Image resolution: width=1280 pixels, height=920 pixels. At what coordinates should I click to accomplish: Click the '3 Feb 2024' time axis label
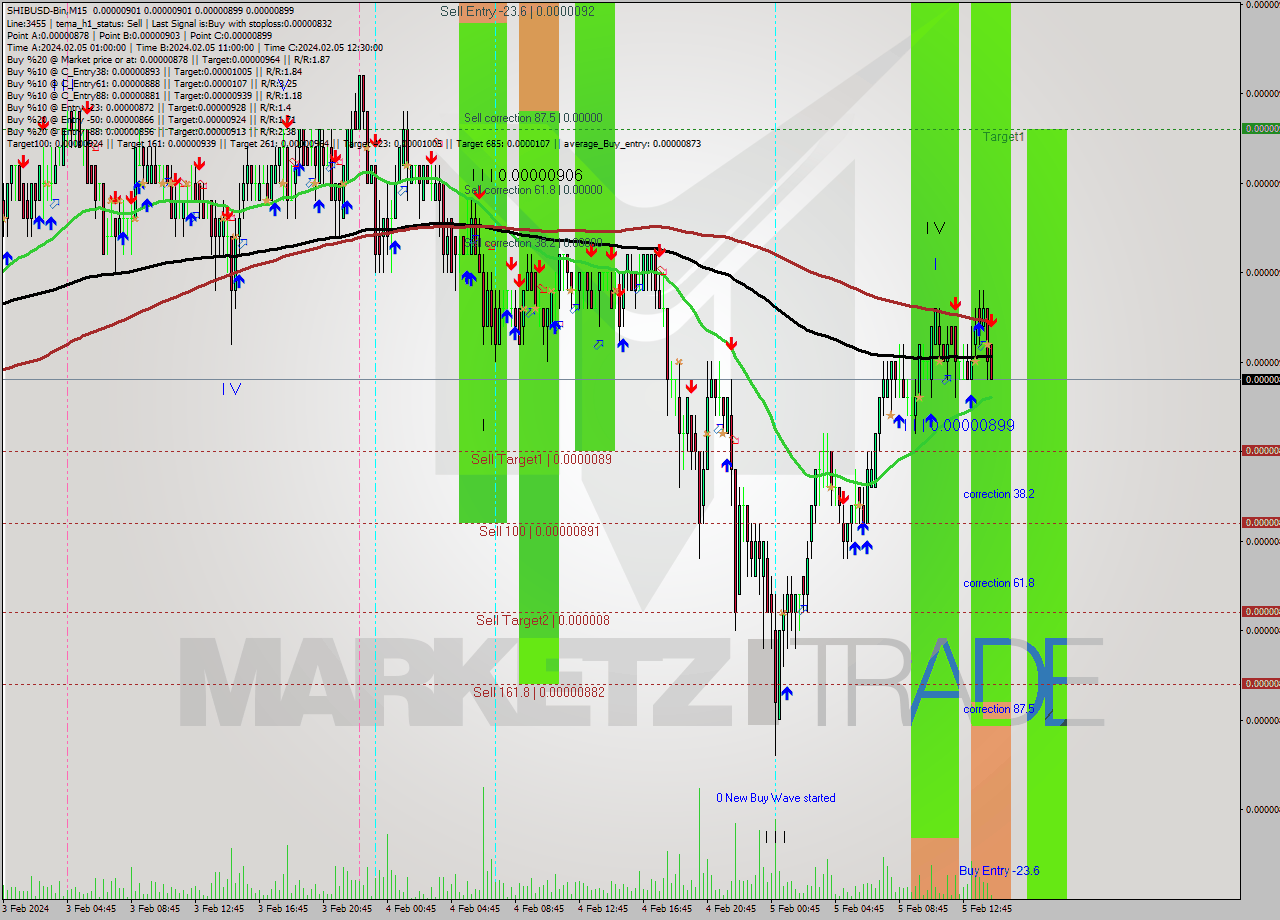[25, 909]
